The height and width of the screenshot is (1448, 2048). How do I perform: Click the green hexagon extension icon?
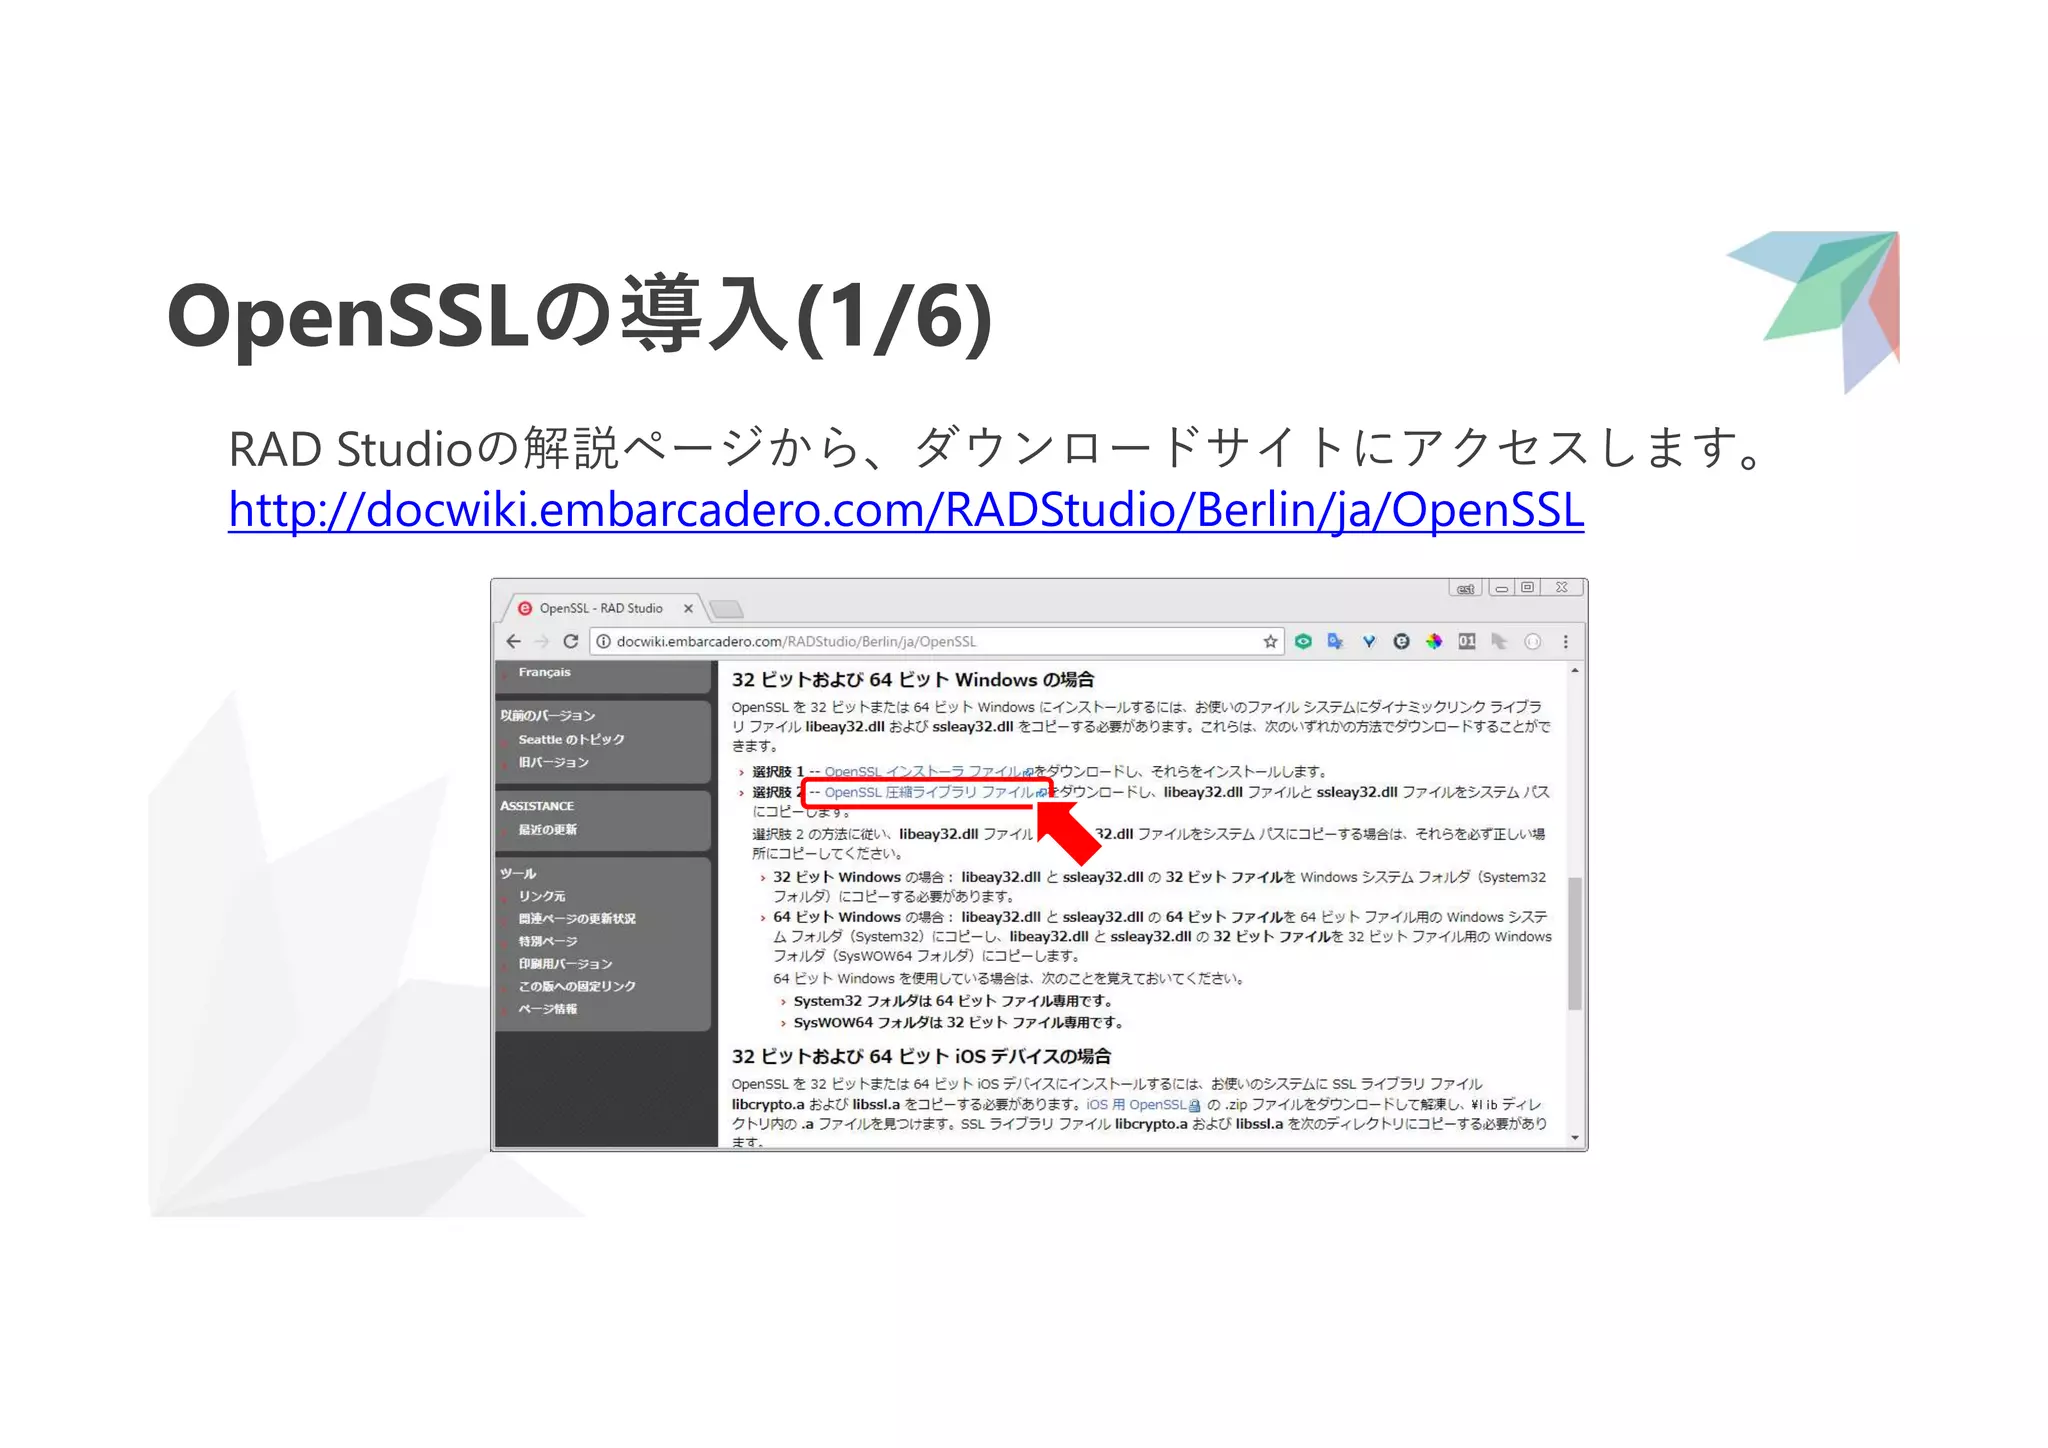(1303, 642)
